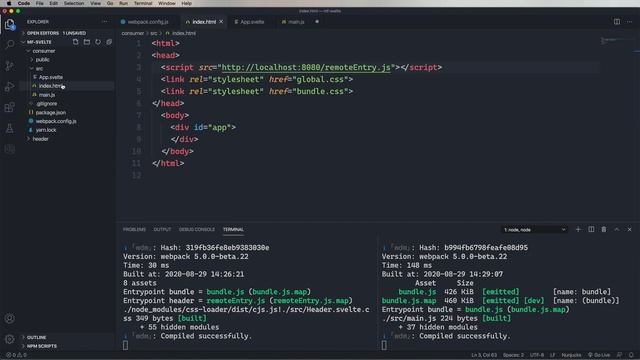Open the Terminal menu in menu bar
640x360 pixels.
coord(143,3)
